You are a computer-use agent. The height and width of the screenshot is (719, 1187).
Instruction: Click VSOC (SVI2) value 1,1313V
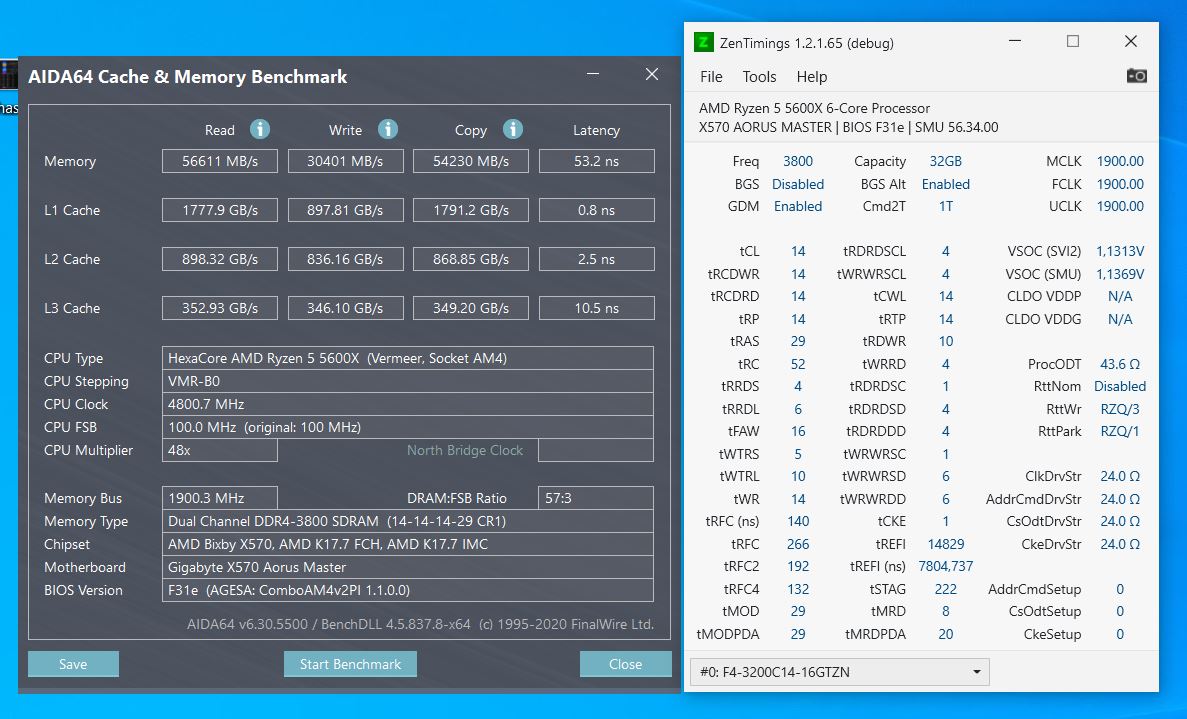click(x=1120, y=251)
